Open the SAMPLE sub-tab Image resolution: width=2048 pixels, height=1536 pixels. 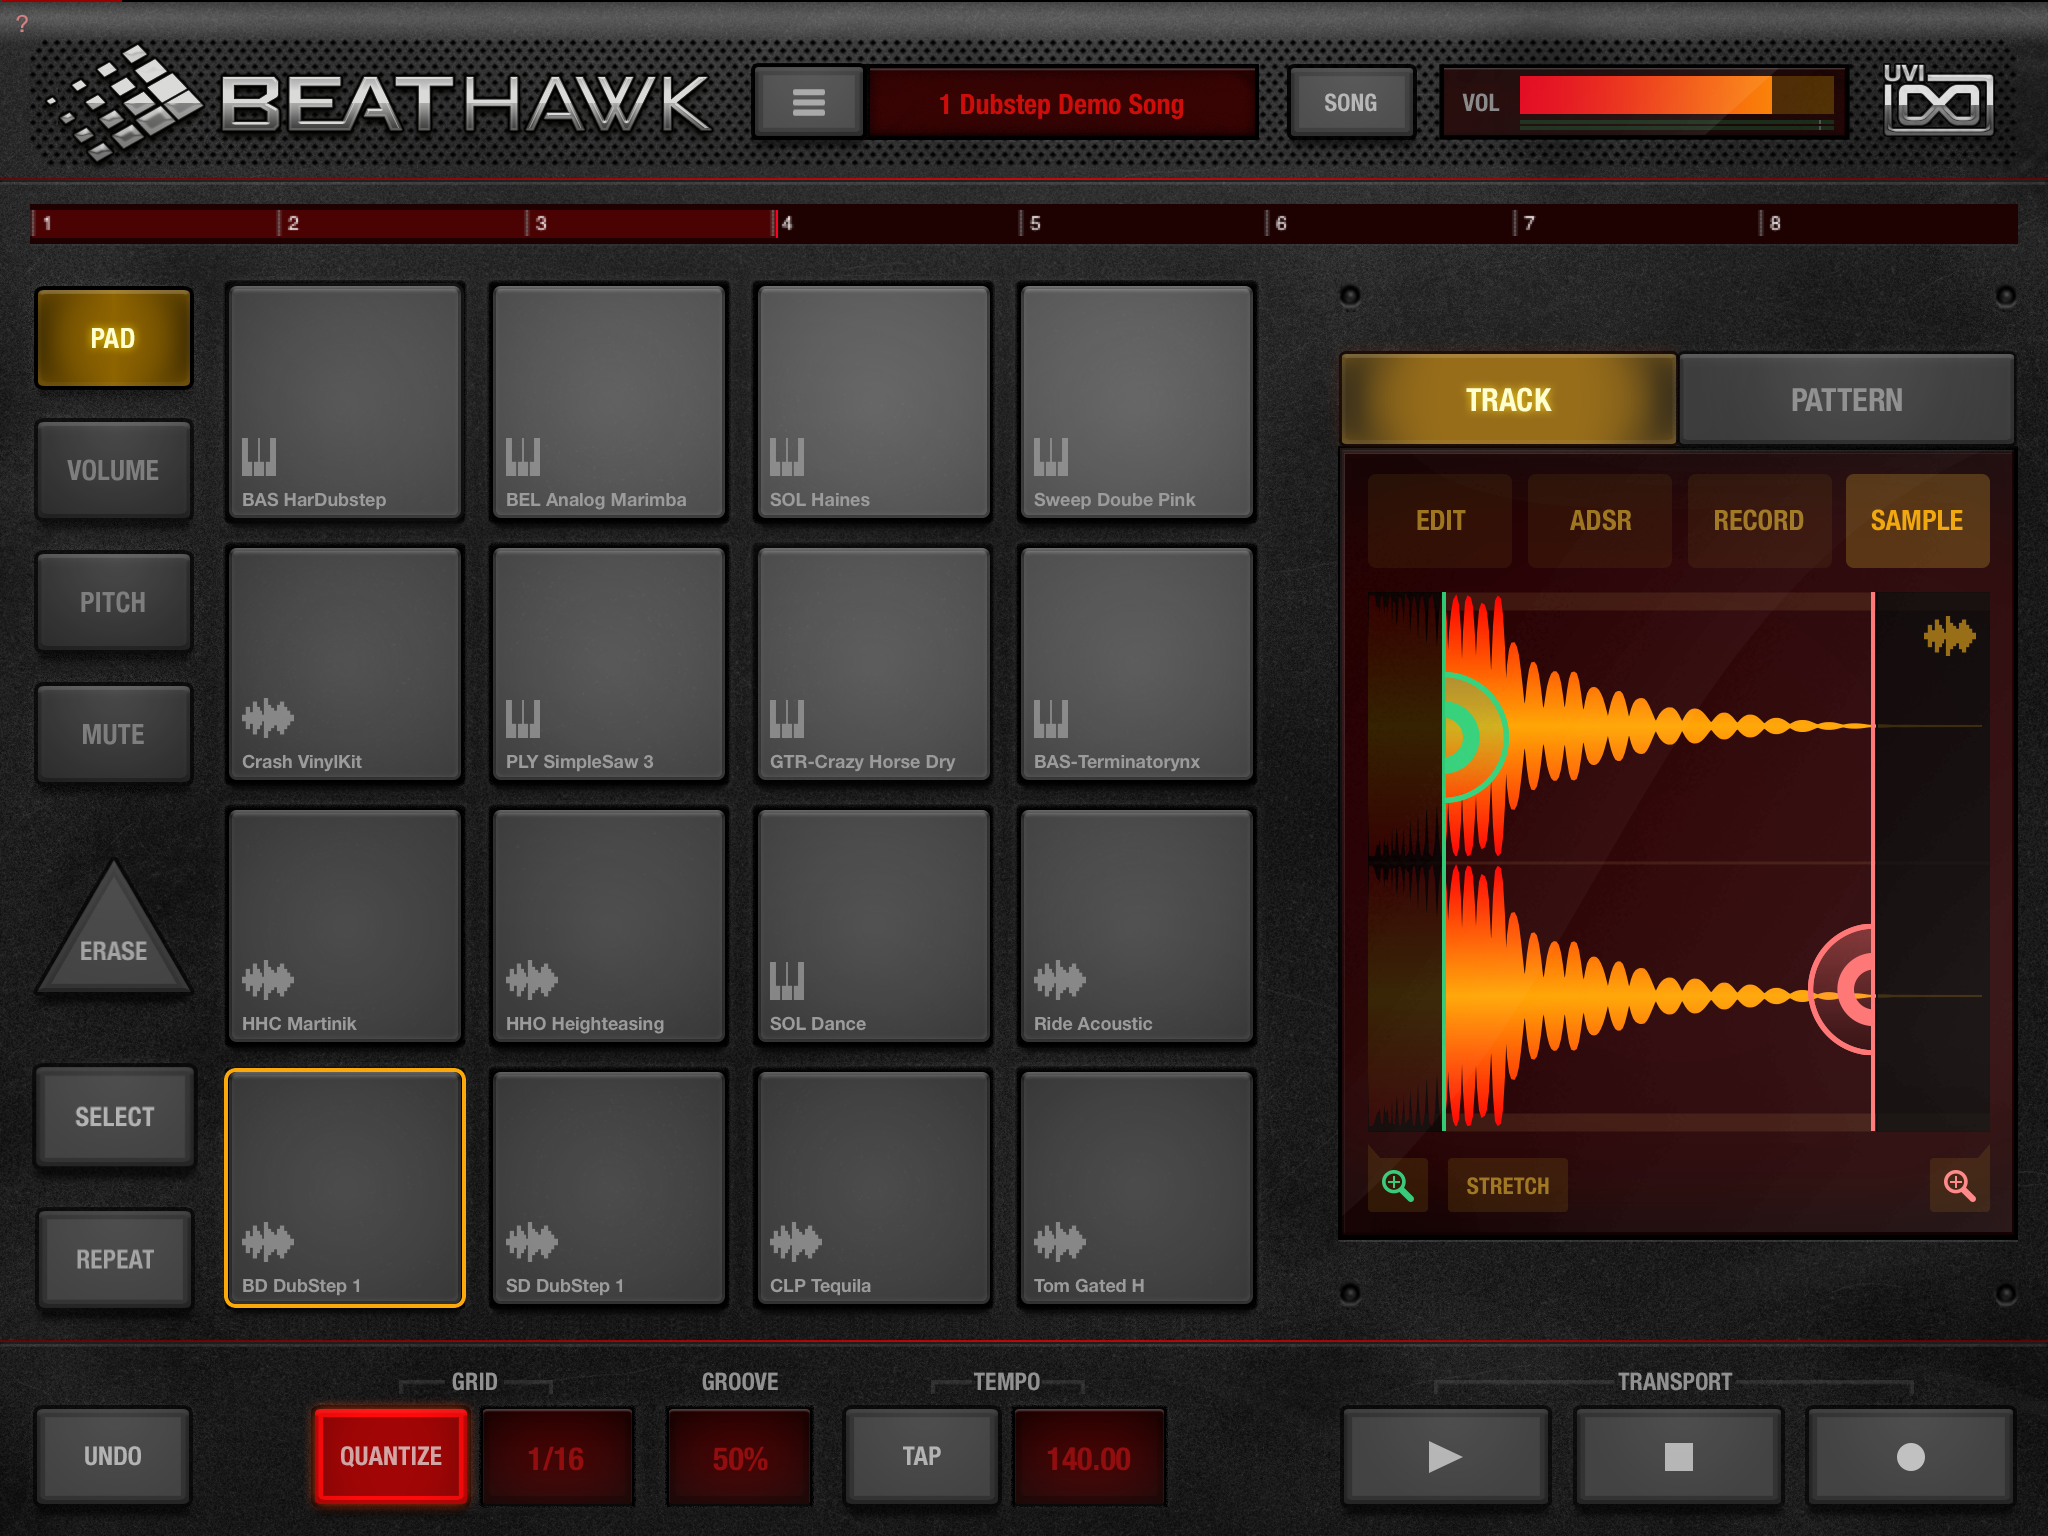[x=1917, y=521]
